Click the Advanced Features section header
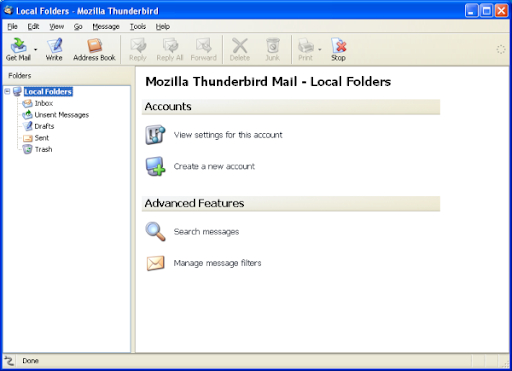512x371 pixels. (x=291, y=203)
